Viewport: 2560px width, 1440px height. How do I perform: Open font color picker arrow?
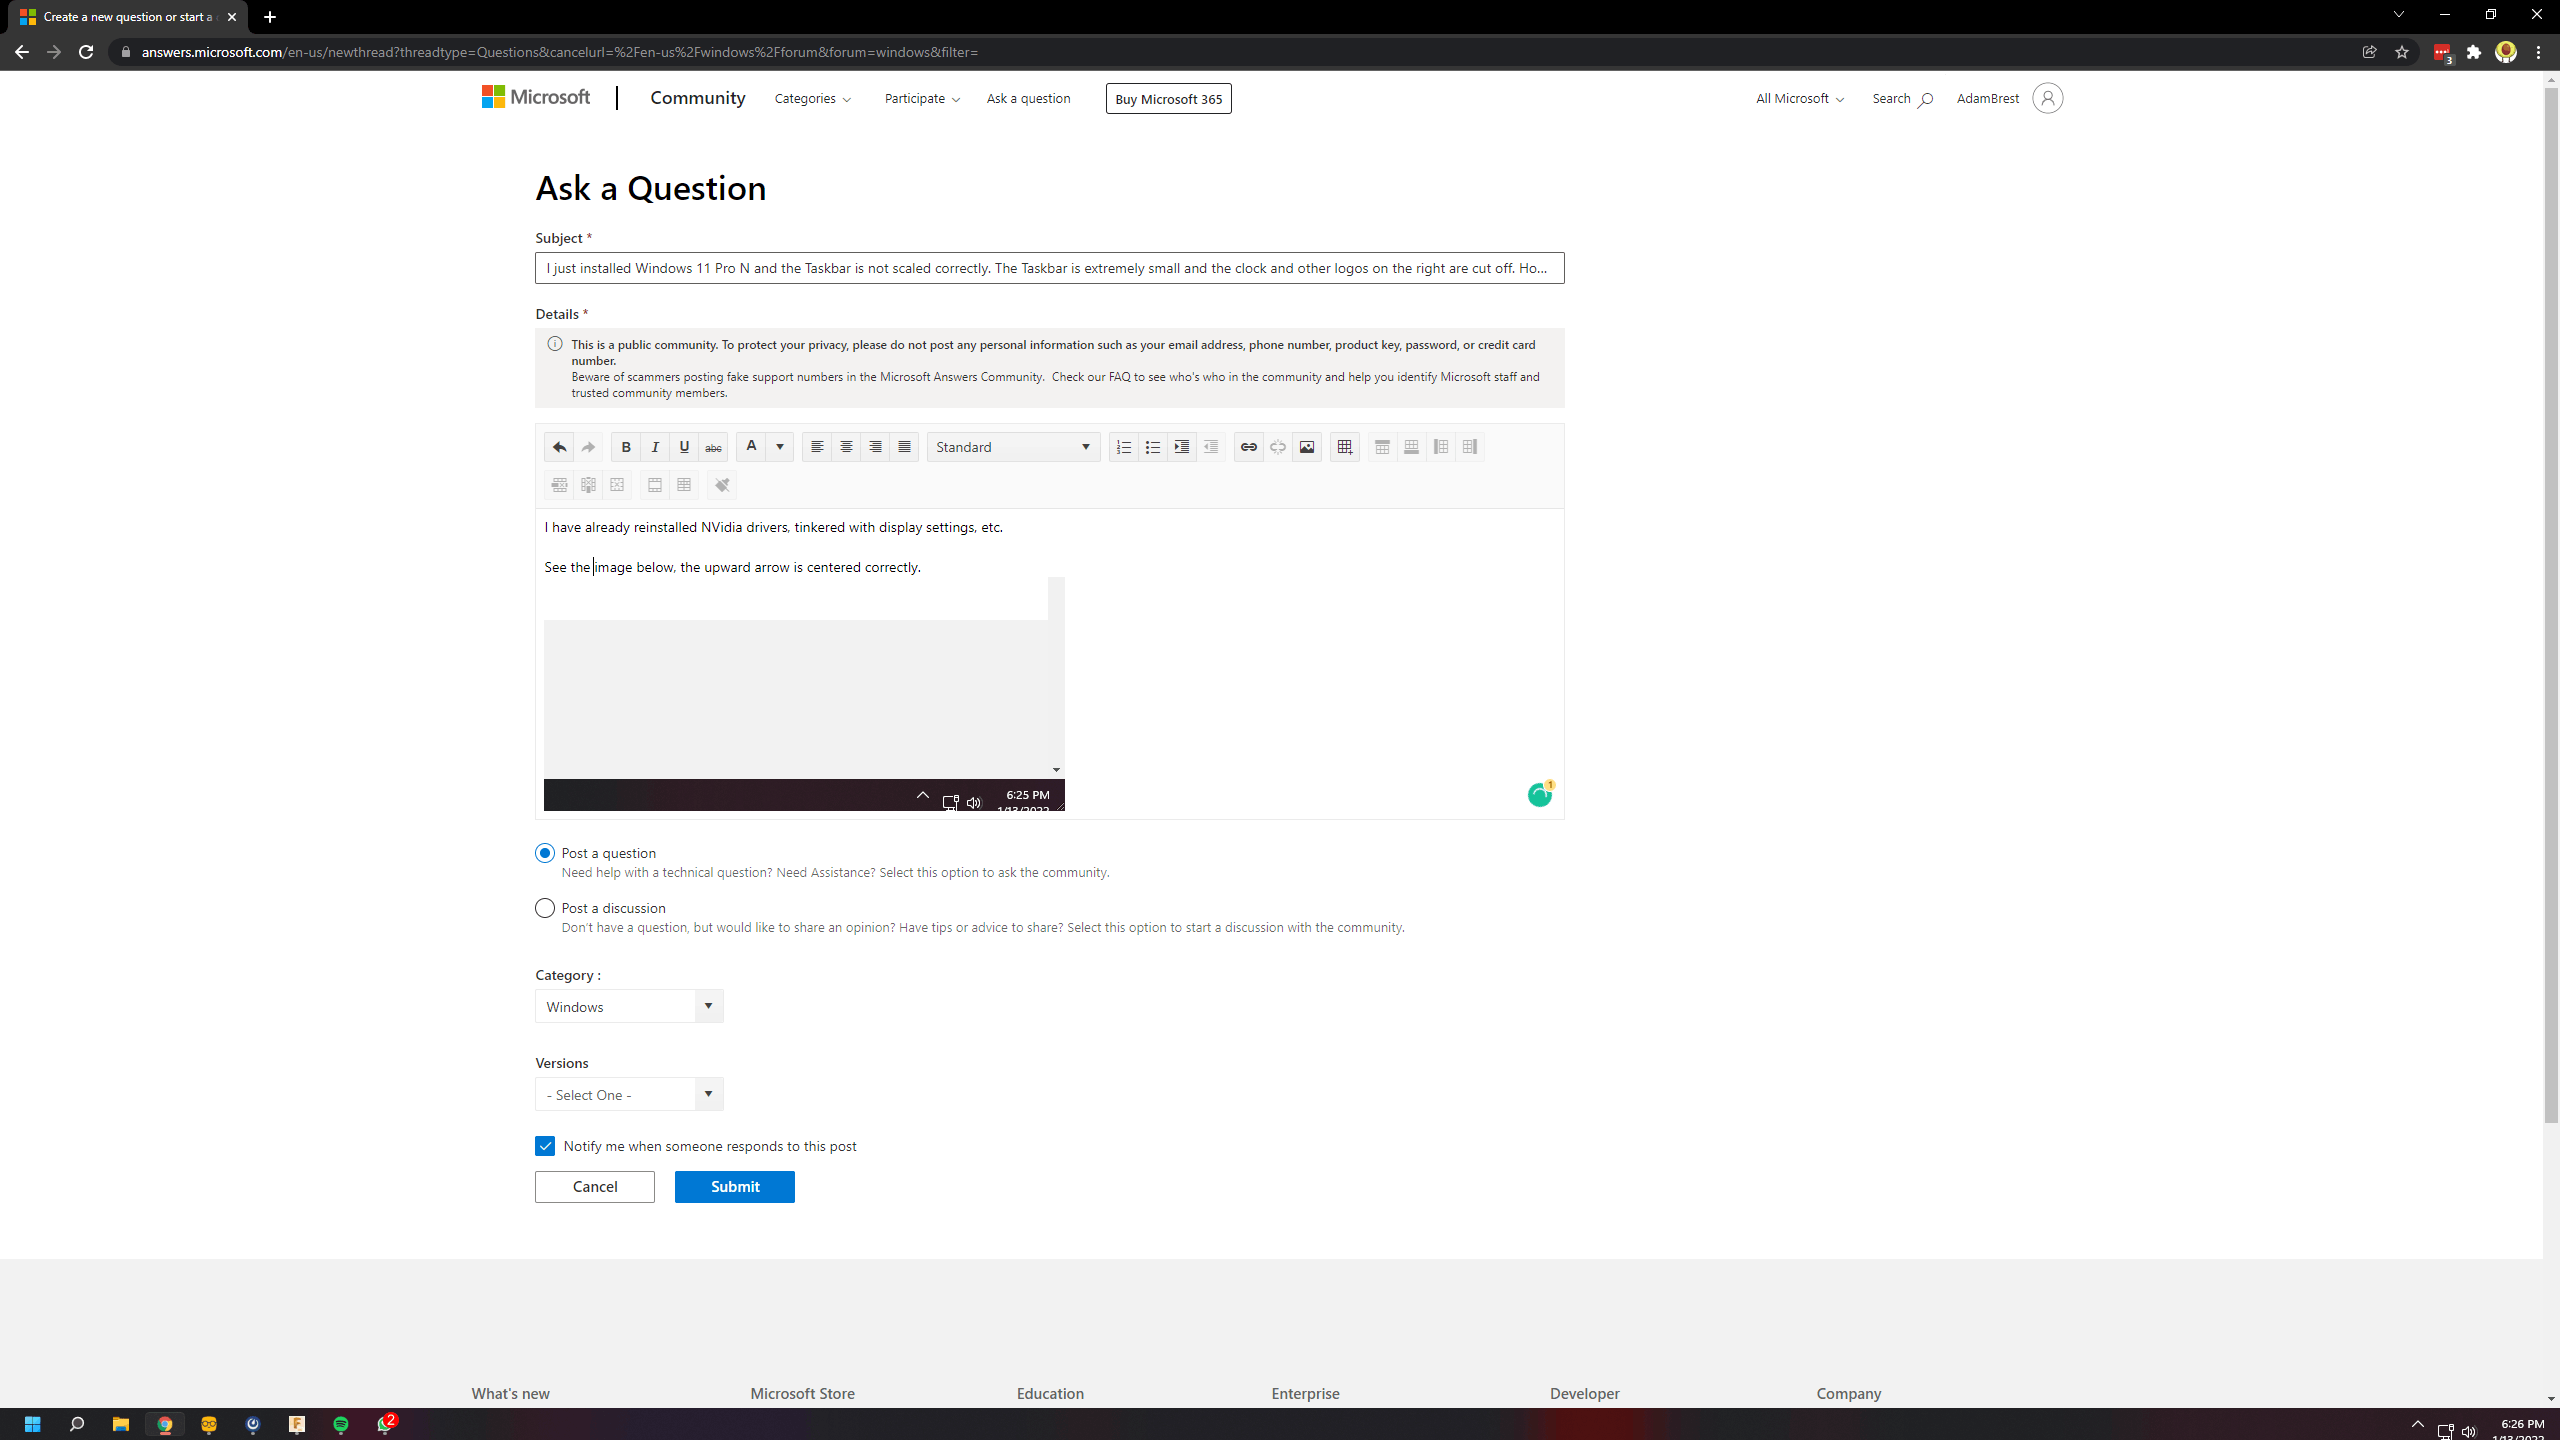coord(780,447)
